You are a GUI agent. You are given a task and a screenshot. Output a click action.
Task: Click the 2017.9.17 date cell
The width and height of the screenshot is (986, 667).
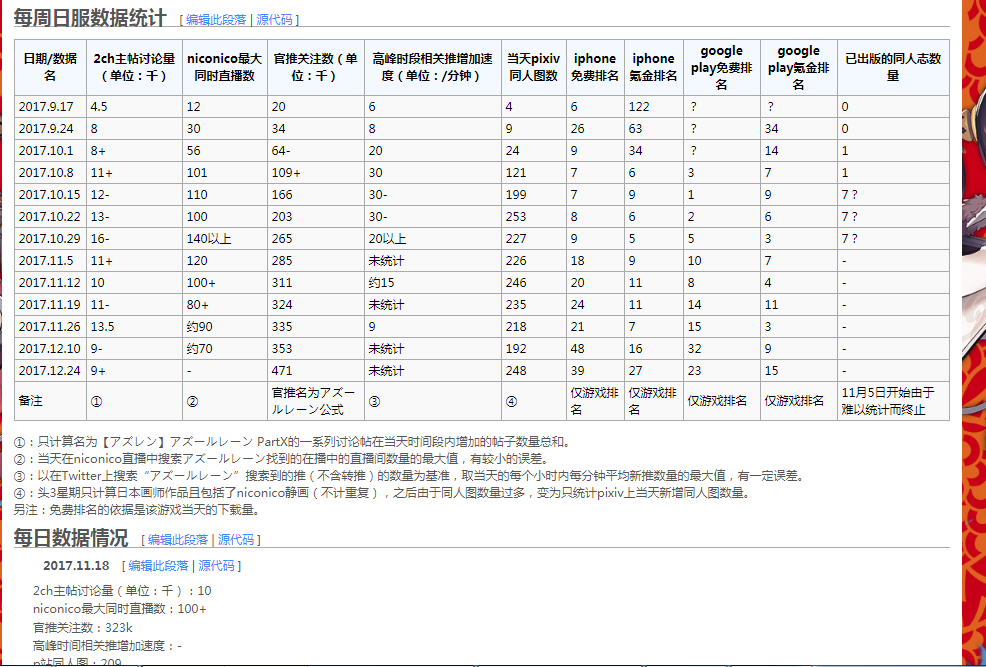coord(45,107)
